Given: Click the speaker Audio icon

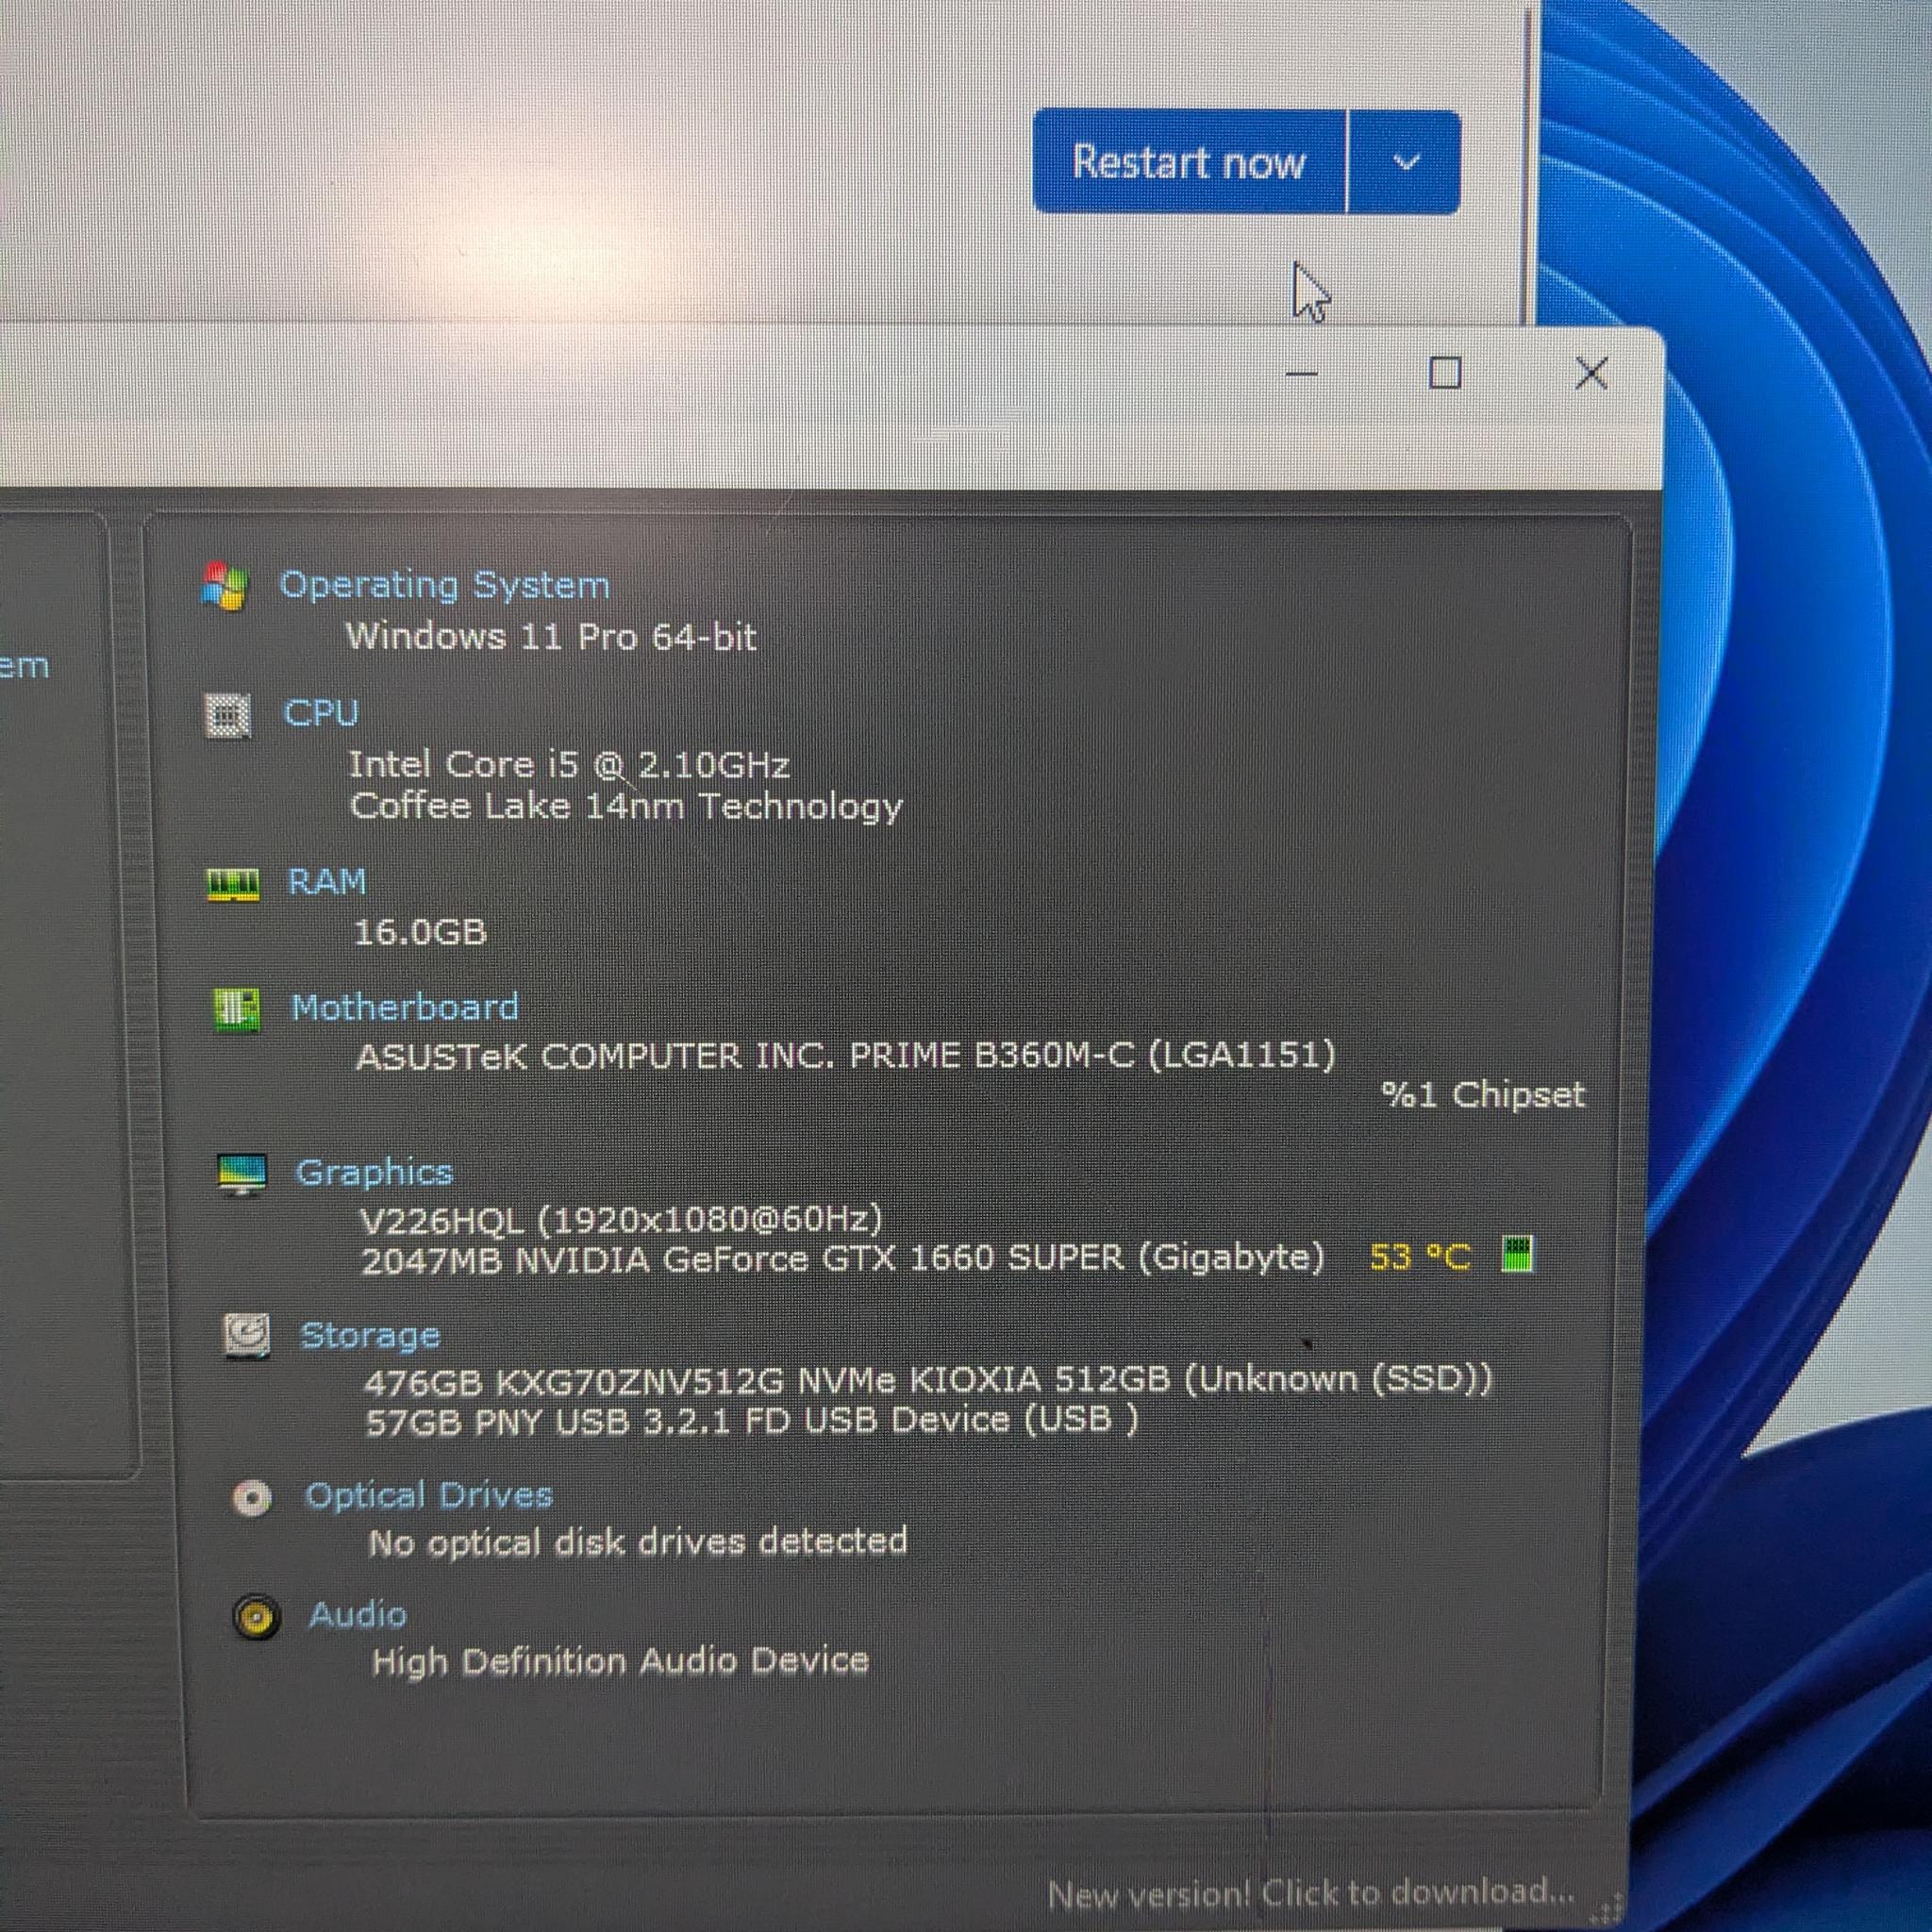Looking at the screenshot, I should (x=256, y=1617).
